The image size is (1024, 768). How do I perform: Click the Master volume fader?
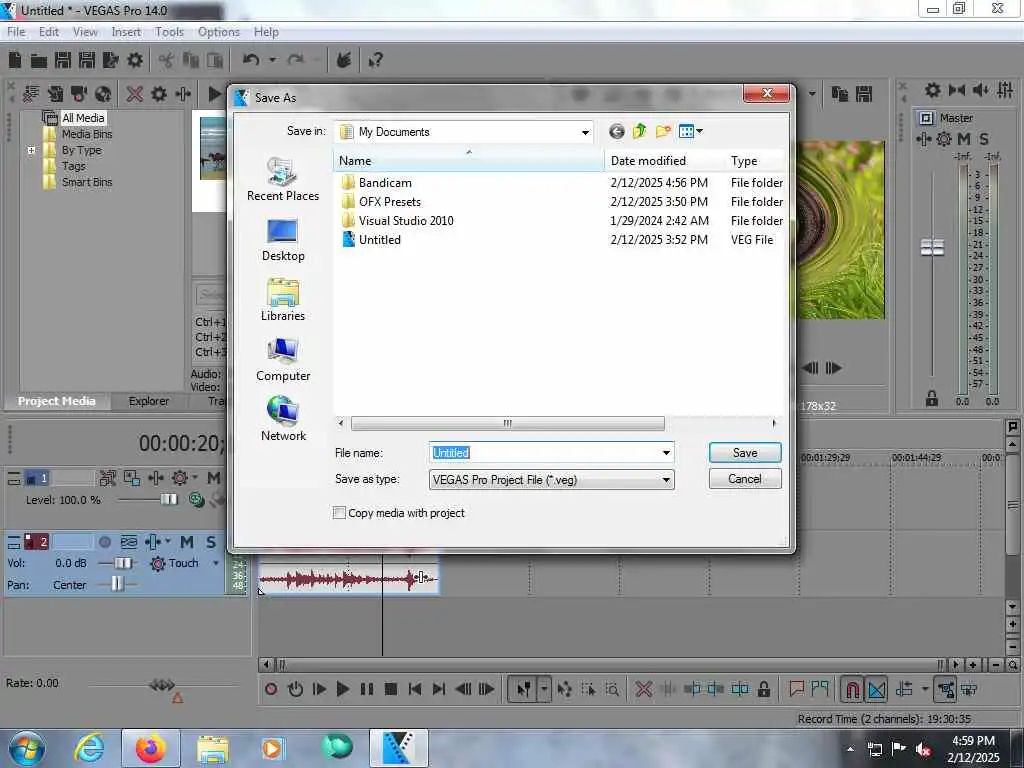pyautogui.click(x=932, y=248)
